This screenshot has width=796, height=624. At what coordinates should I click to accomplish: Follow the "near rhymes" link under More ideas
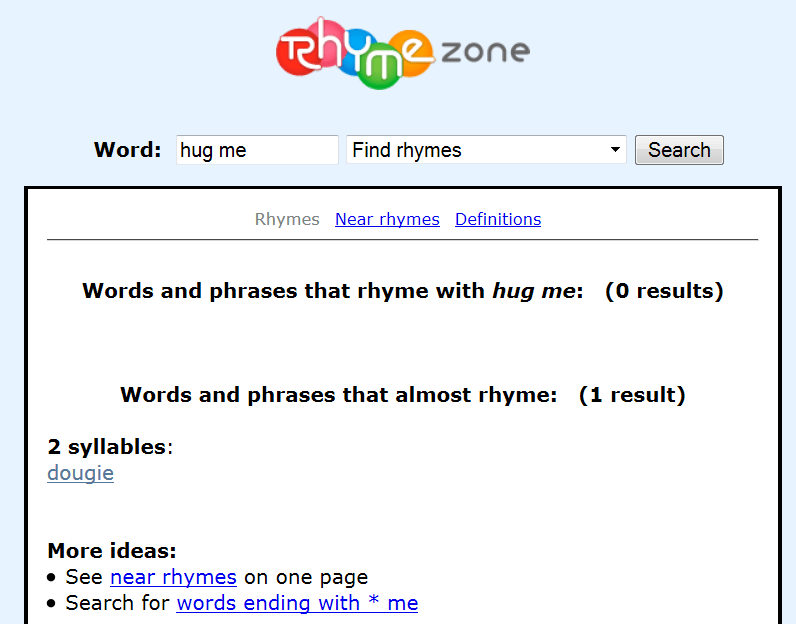[x=173, y=577]
